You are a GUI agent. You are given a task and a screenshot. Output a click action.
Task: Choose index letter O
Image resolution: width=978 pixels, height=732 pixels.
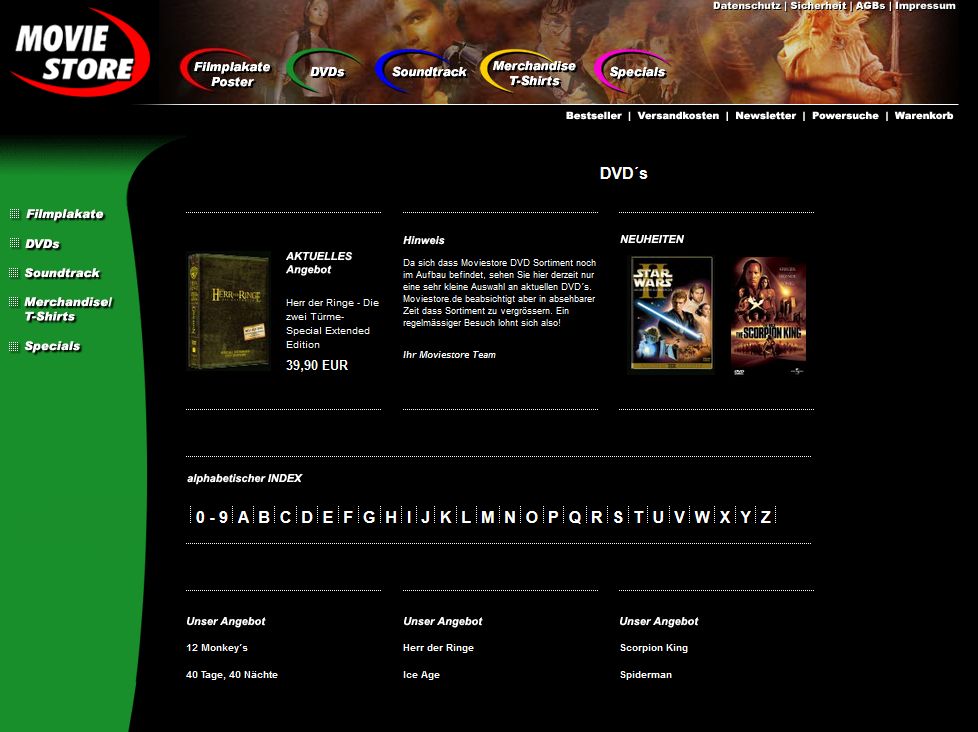coord(531,517)
